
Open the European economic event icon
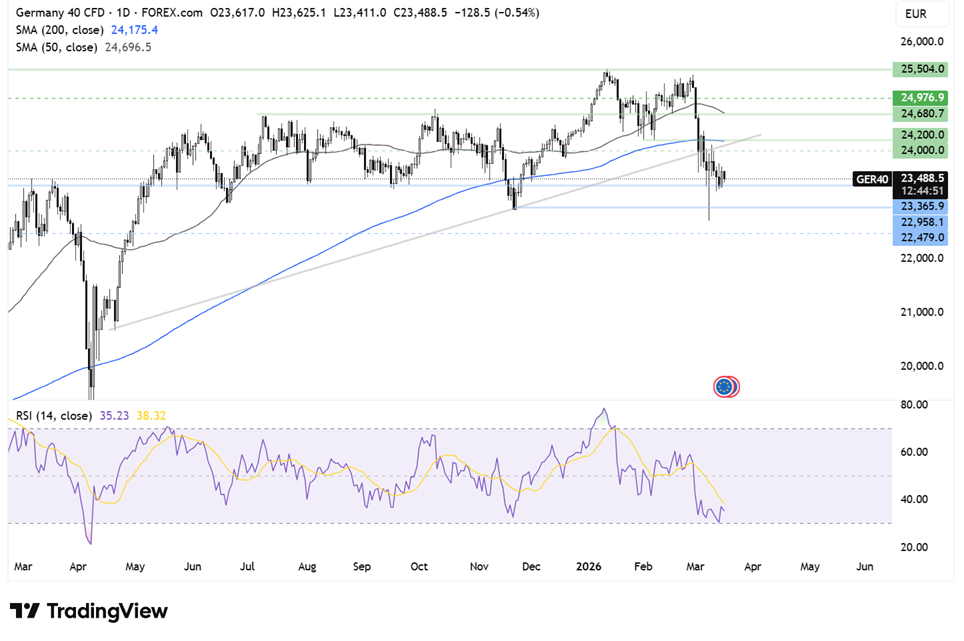[x=726, y=387]
